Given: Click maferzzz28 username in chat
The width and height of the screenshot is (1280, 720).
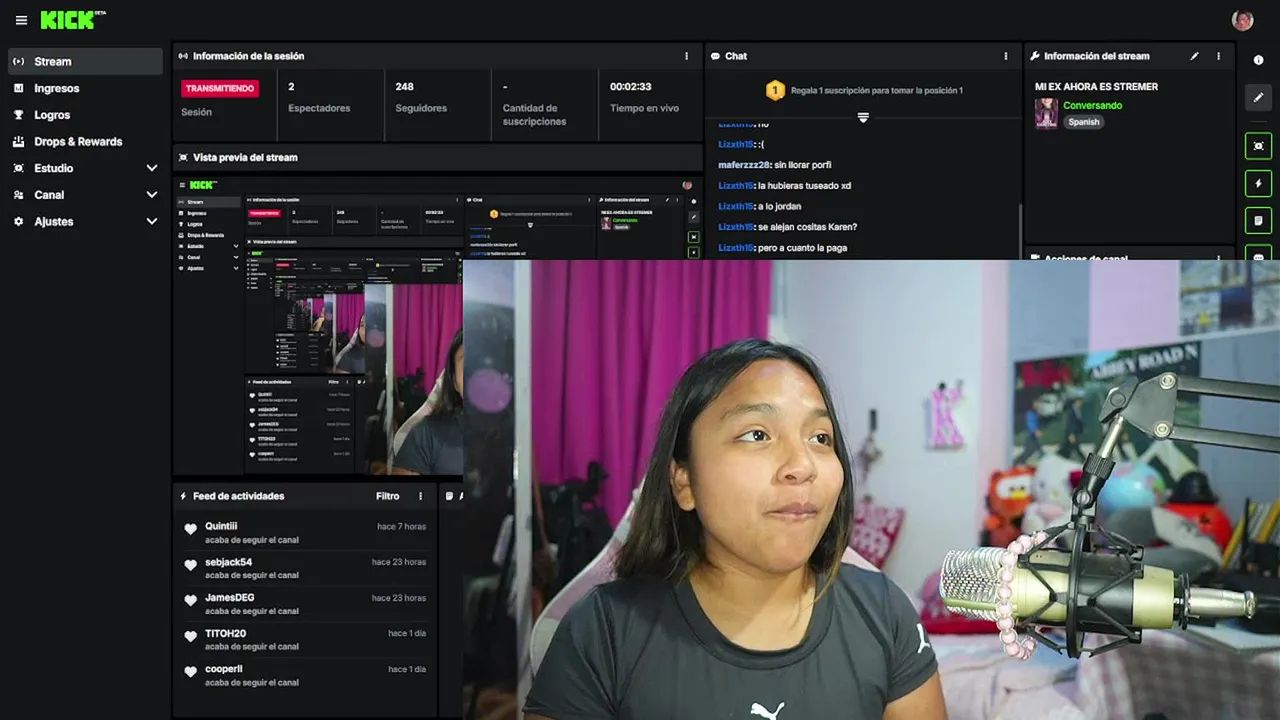Looking at the screenshot, I should pos(744,165).
